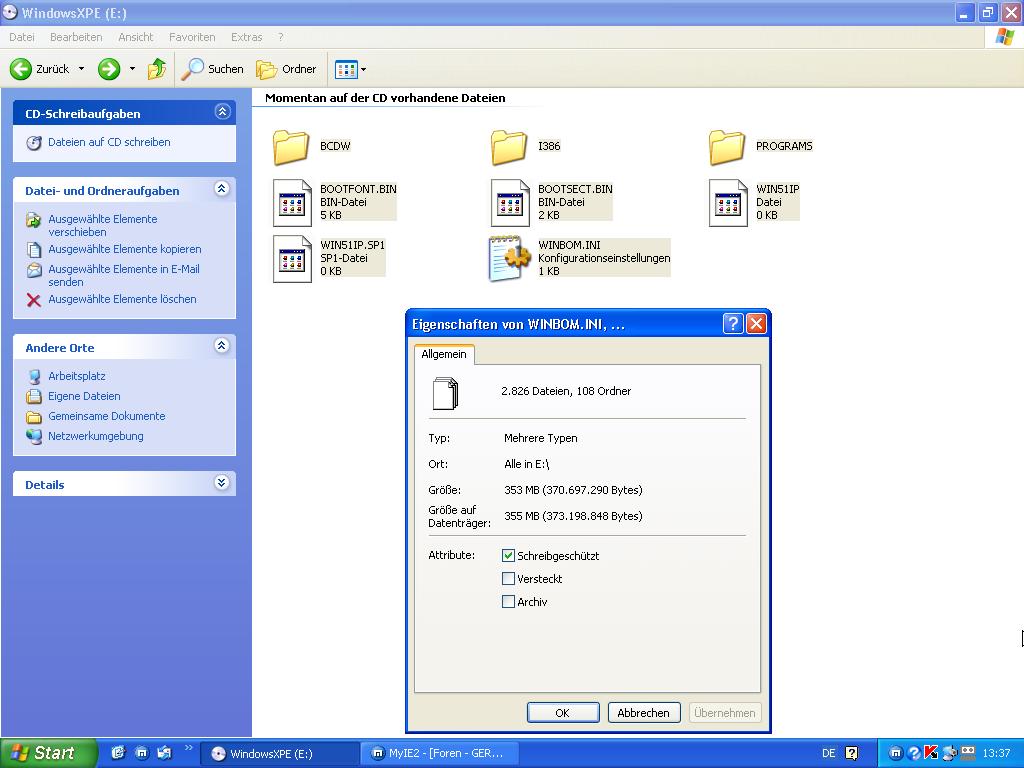This screenshot has height=768, width=1024.
Task: Click Ausgewählte Elemente verschieben
Action: coord(103,225)
